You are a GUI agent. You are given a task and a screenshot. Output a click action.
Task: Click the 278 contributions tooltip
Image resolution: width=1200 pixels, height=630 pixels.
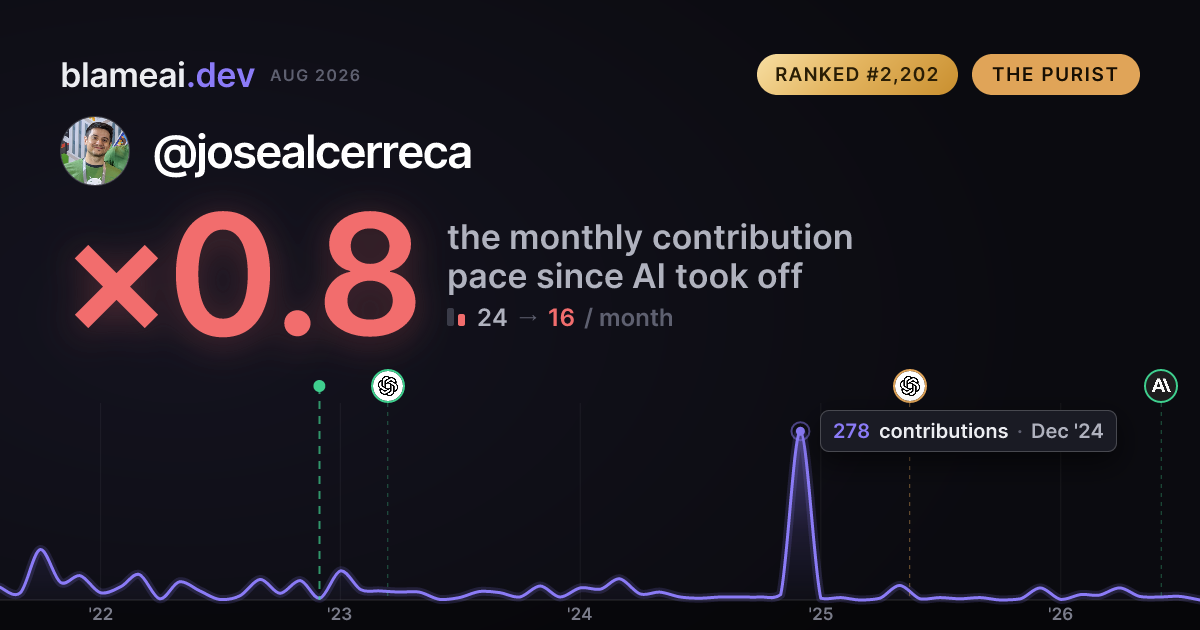pos(968,431)
